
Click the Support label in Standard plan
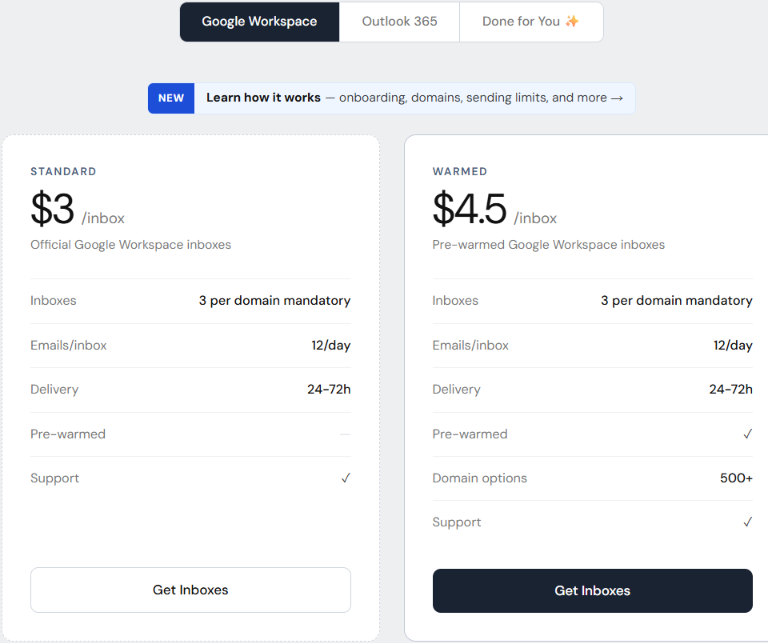[x=54, y=478]
